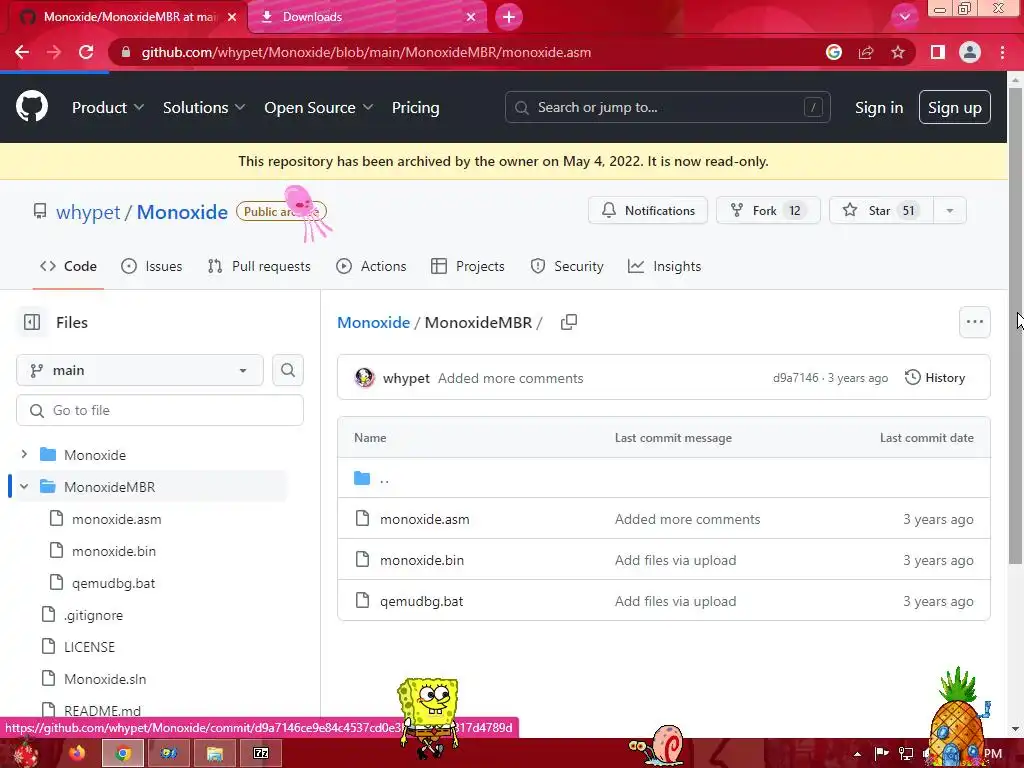Expand the Product menu
This screenshot has height=768, width=1024.
[108, 108]
